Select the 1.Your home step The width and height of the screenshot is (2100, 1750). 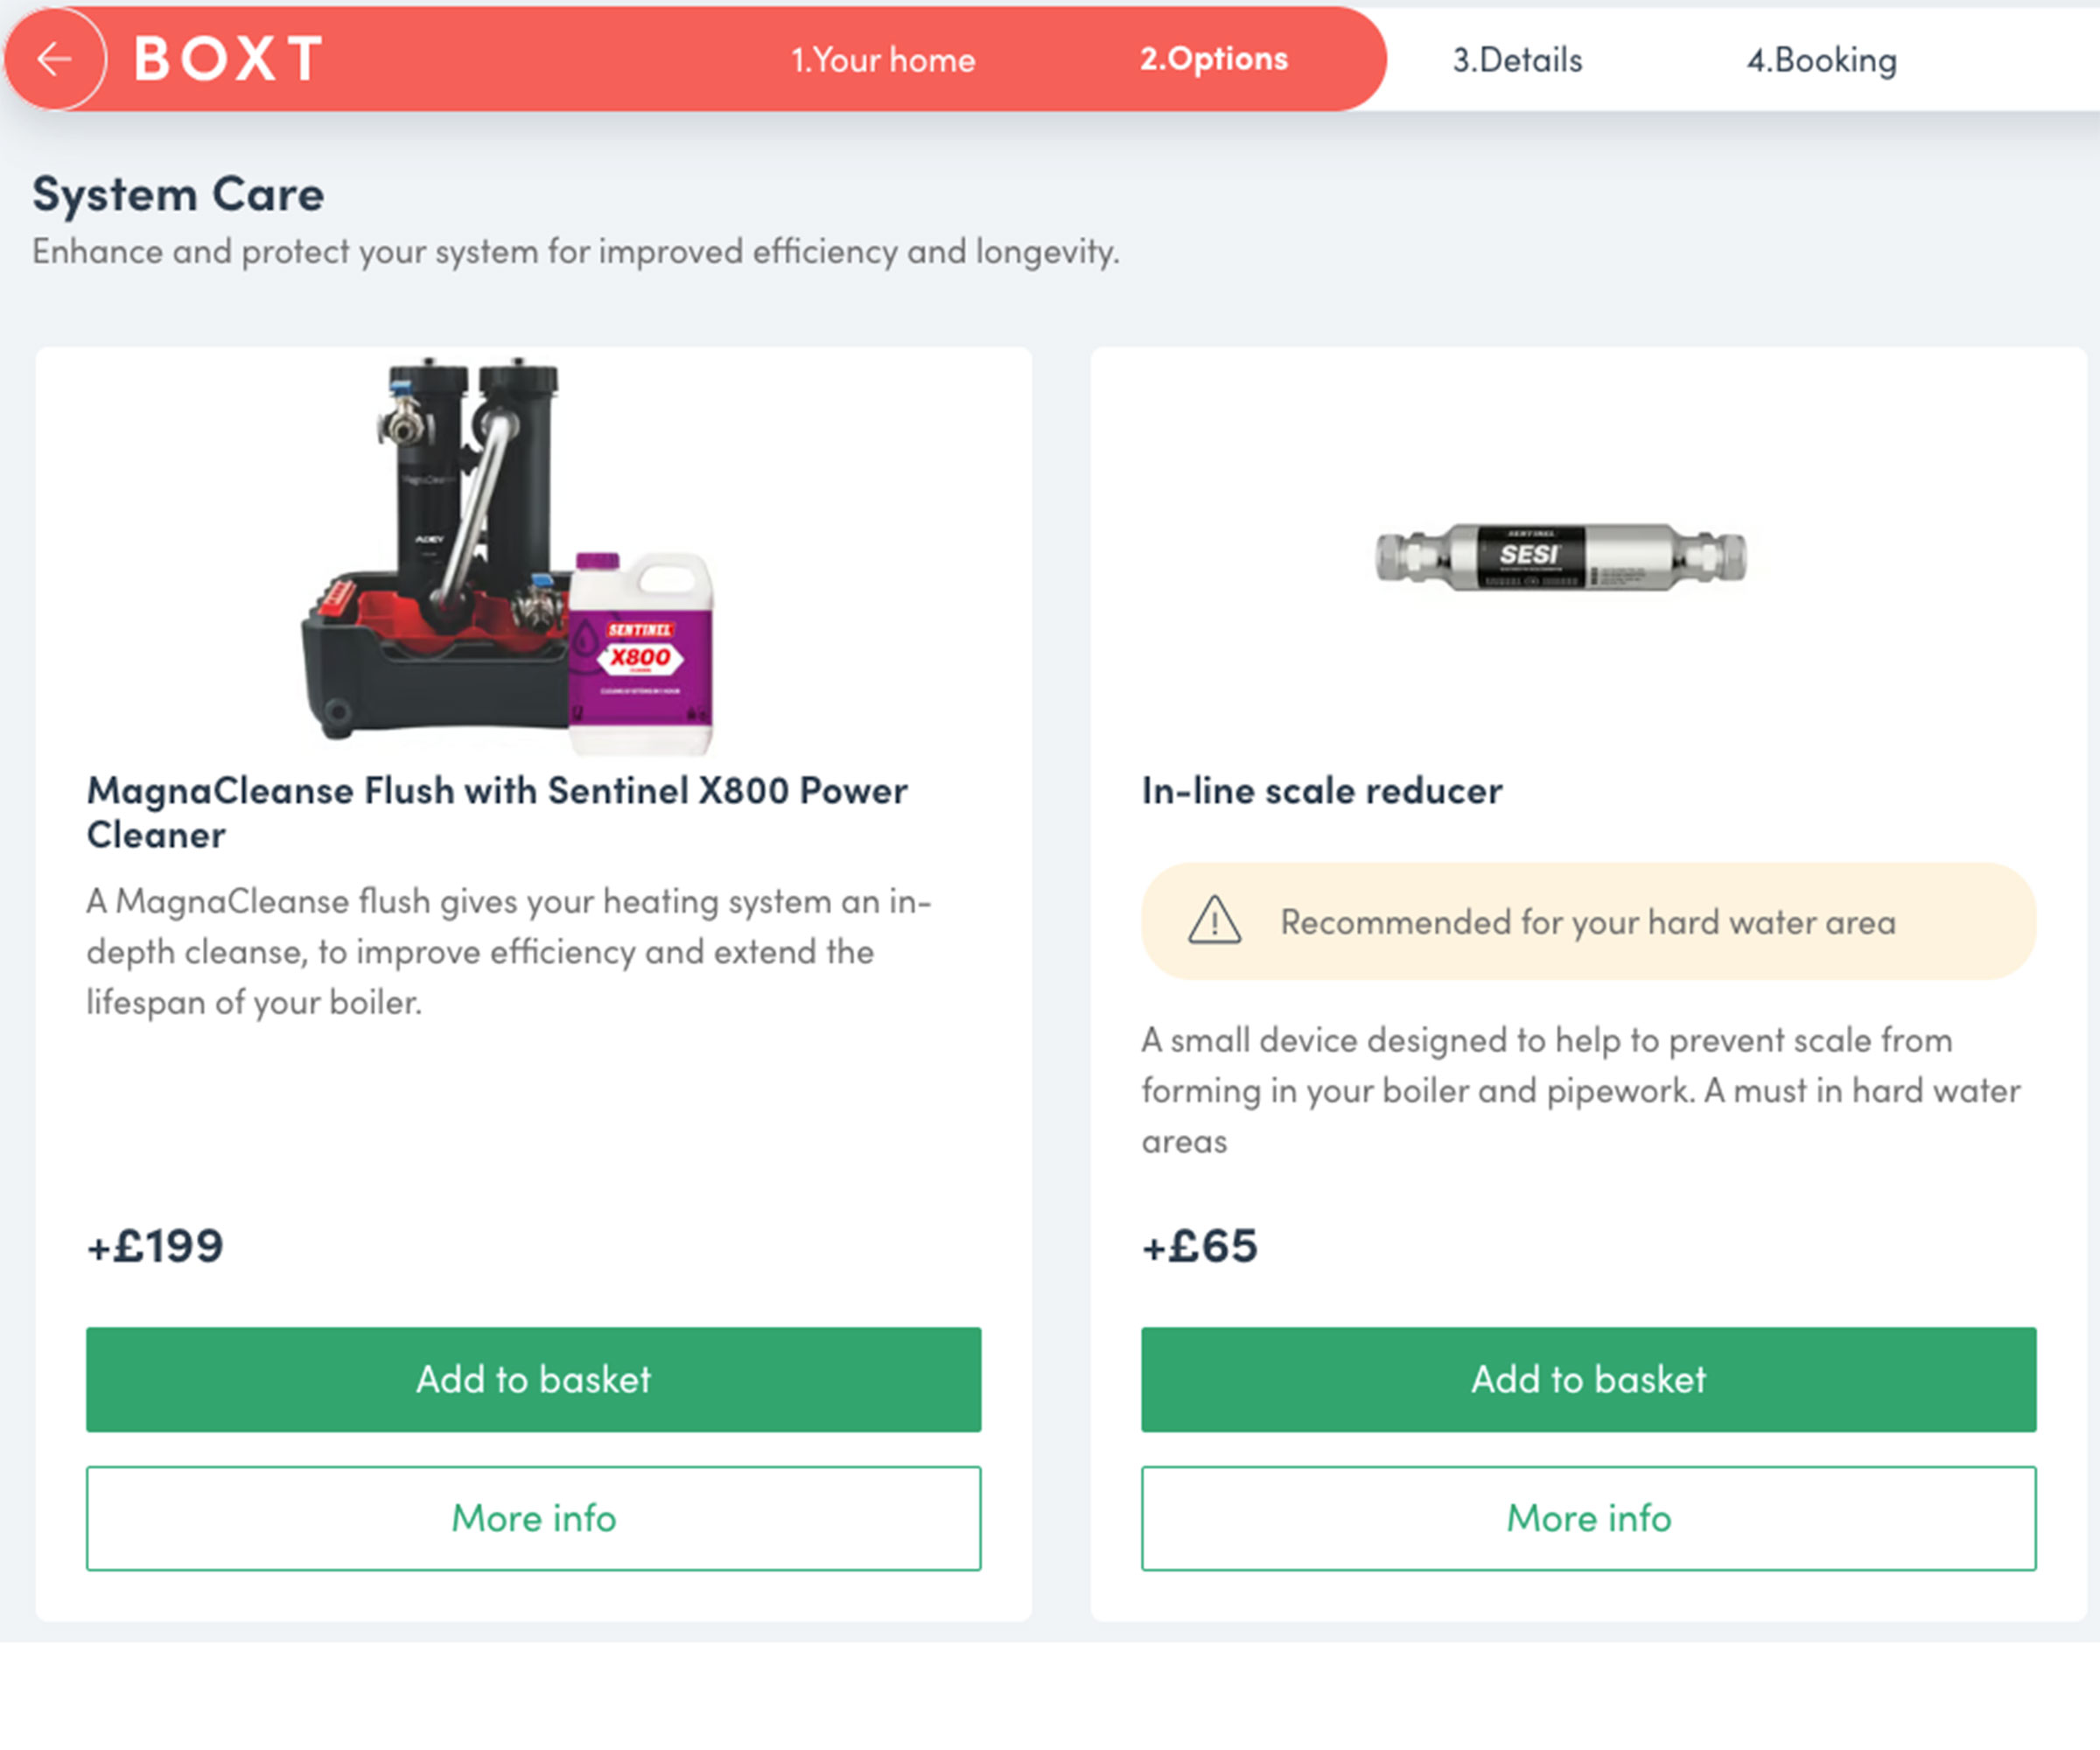point(883,60)
